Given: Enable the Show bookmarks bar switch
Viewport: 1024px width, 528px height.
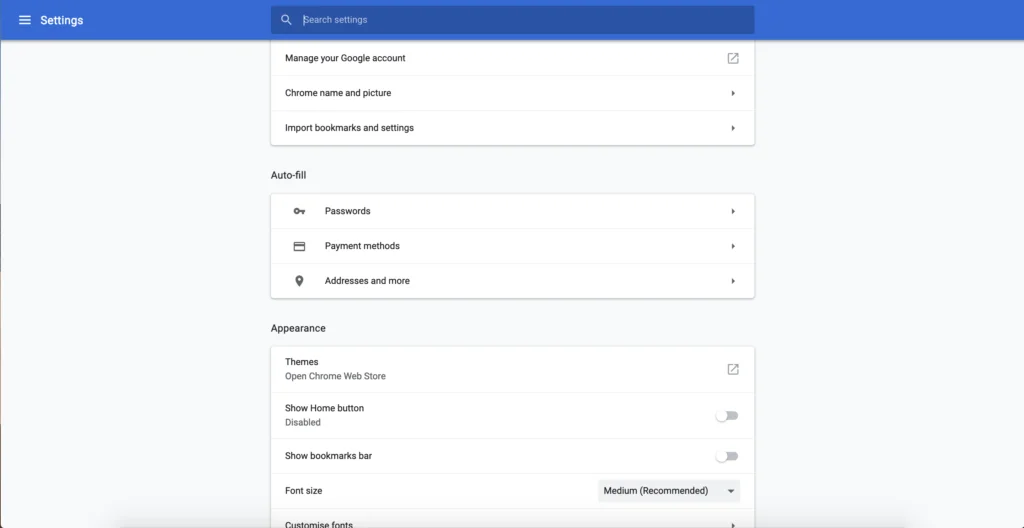Looking at the screenshot, I should pos(727,456).
